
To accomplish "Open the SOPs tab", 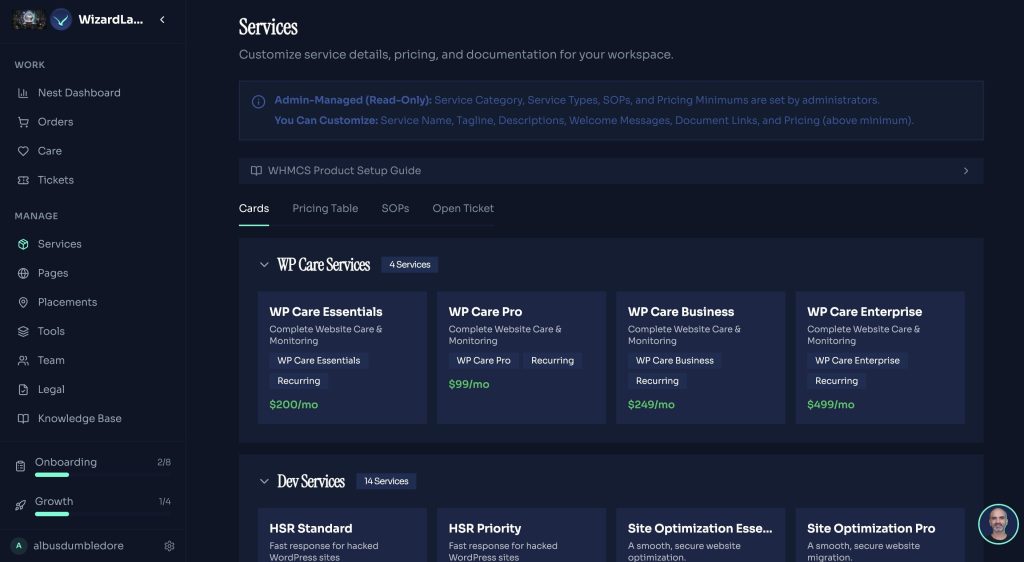I will pos(395,208).
